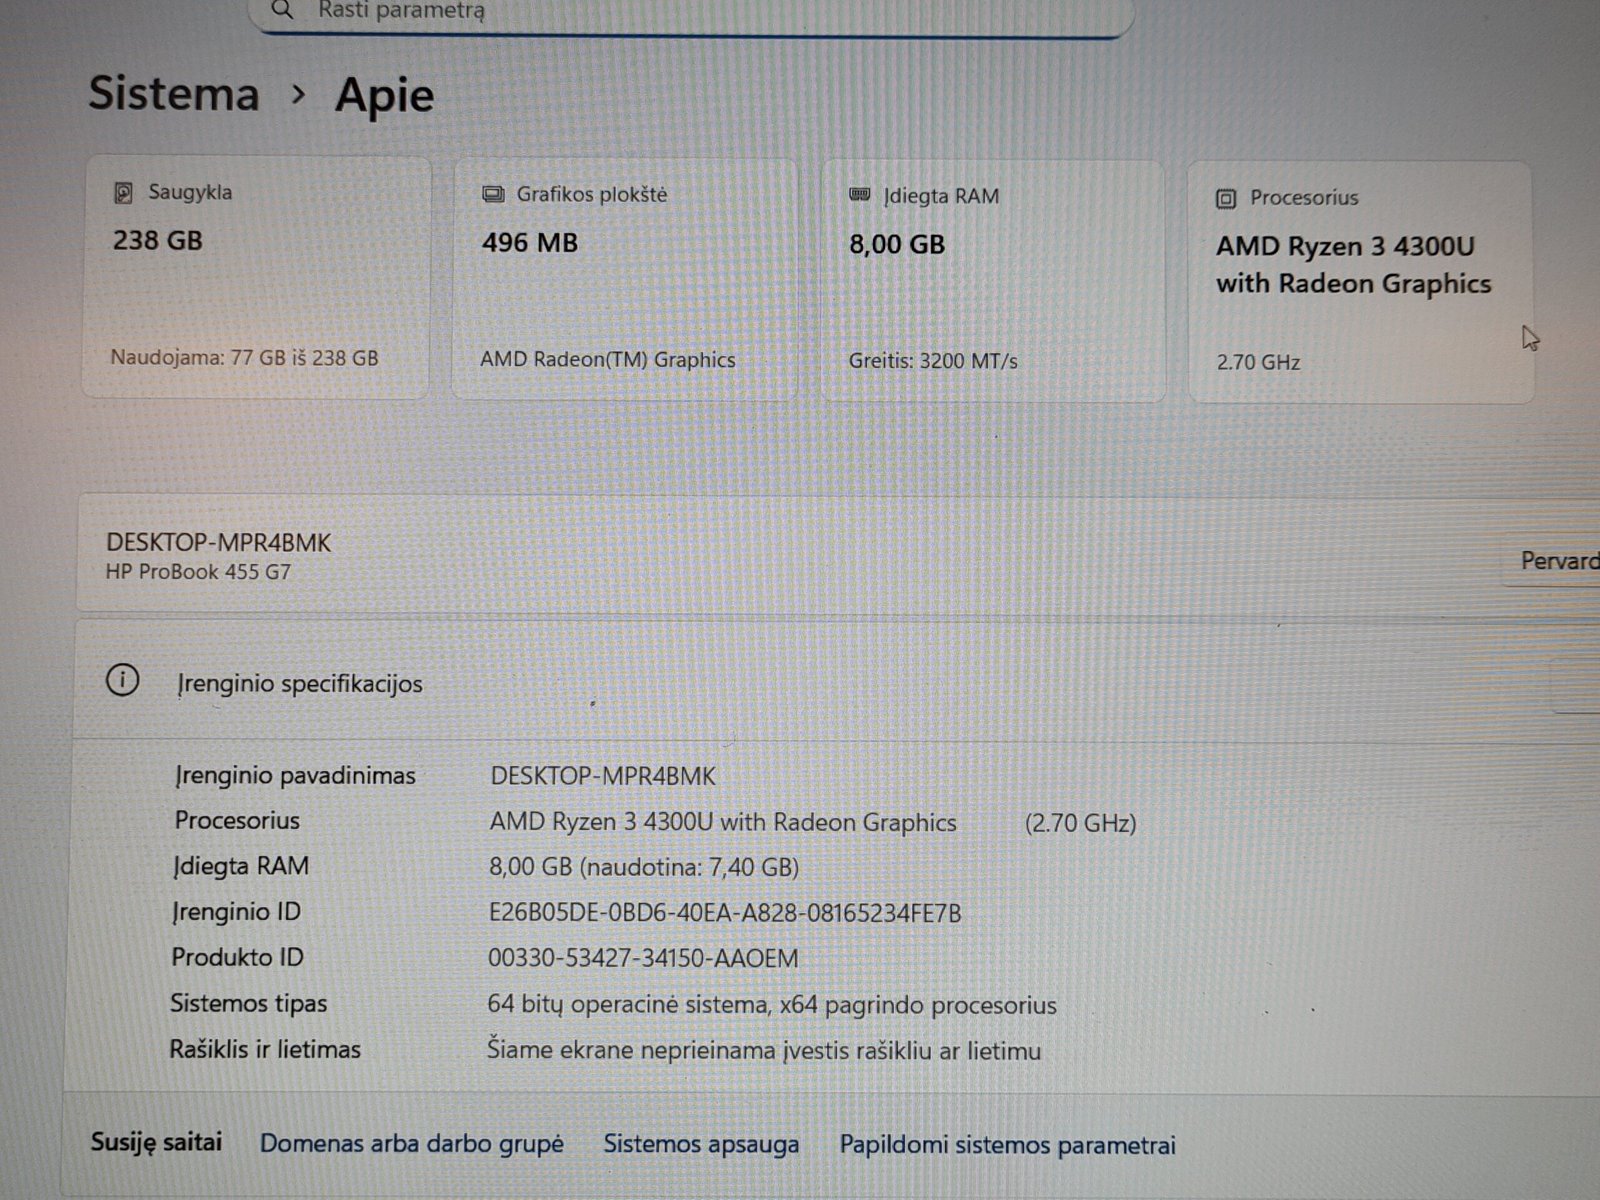Click the Procesorius chip icon

tap(1226, 198)
